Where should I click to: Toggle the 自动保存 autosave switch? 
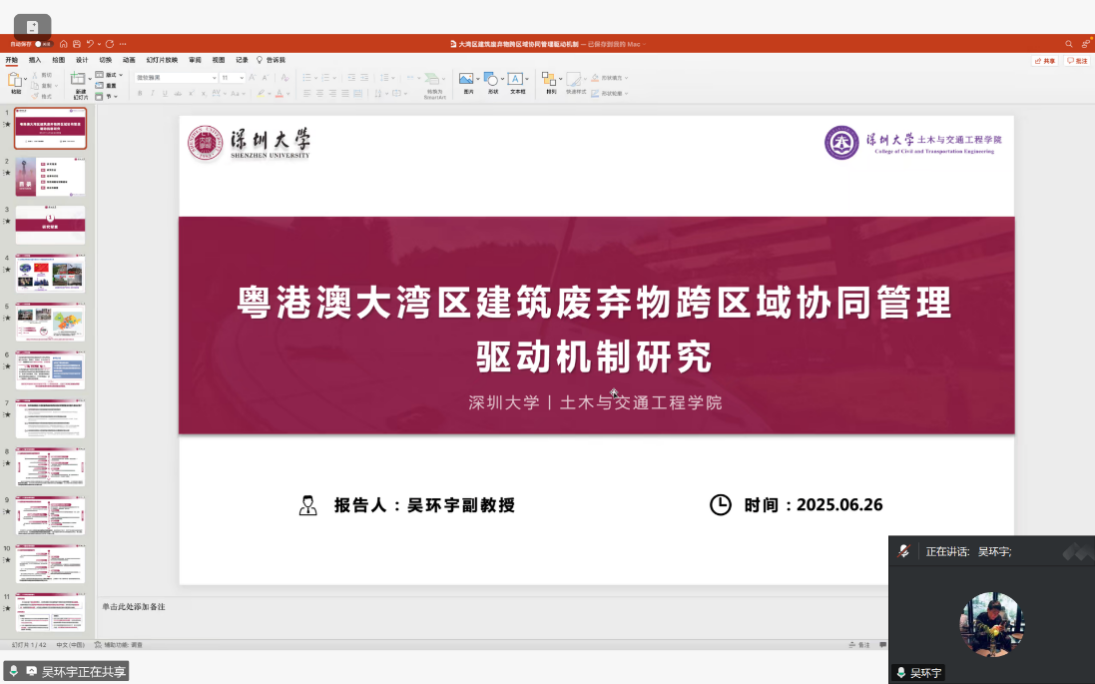point(43,44)
